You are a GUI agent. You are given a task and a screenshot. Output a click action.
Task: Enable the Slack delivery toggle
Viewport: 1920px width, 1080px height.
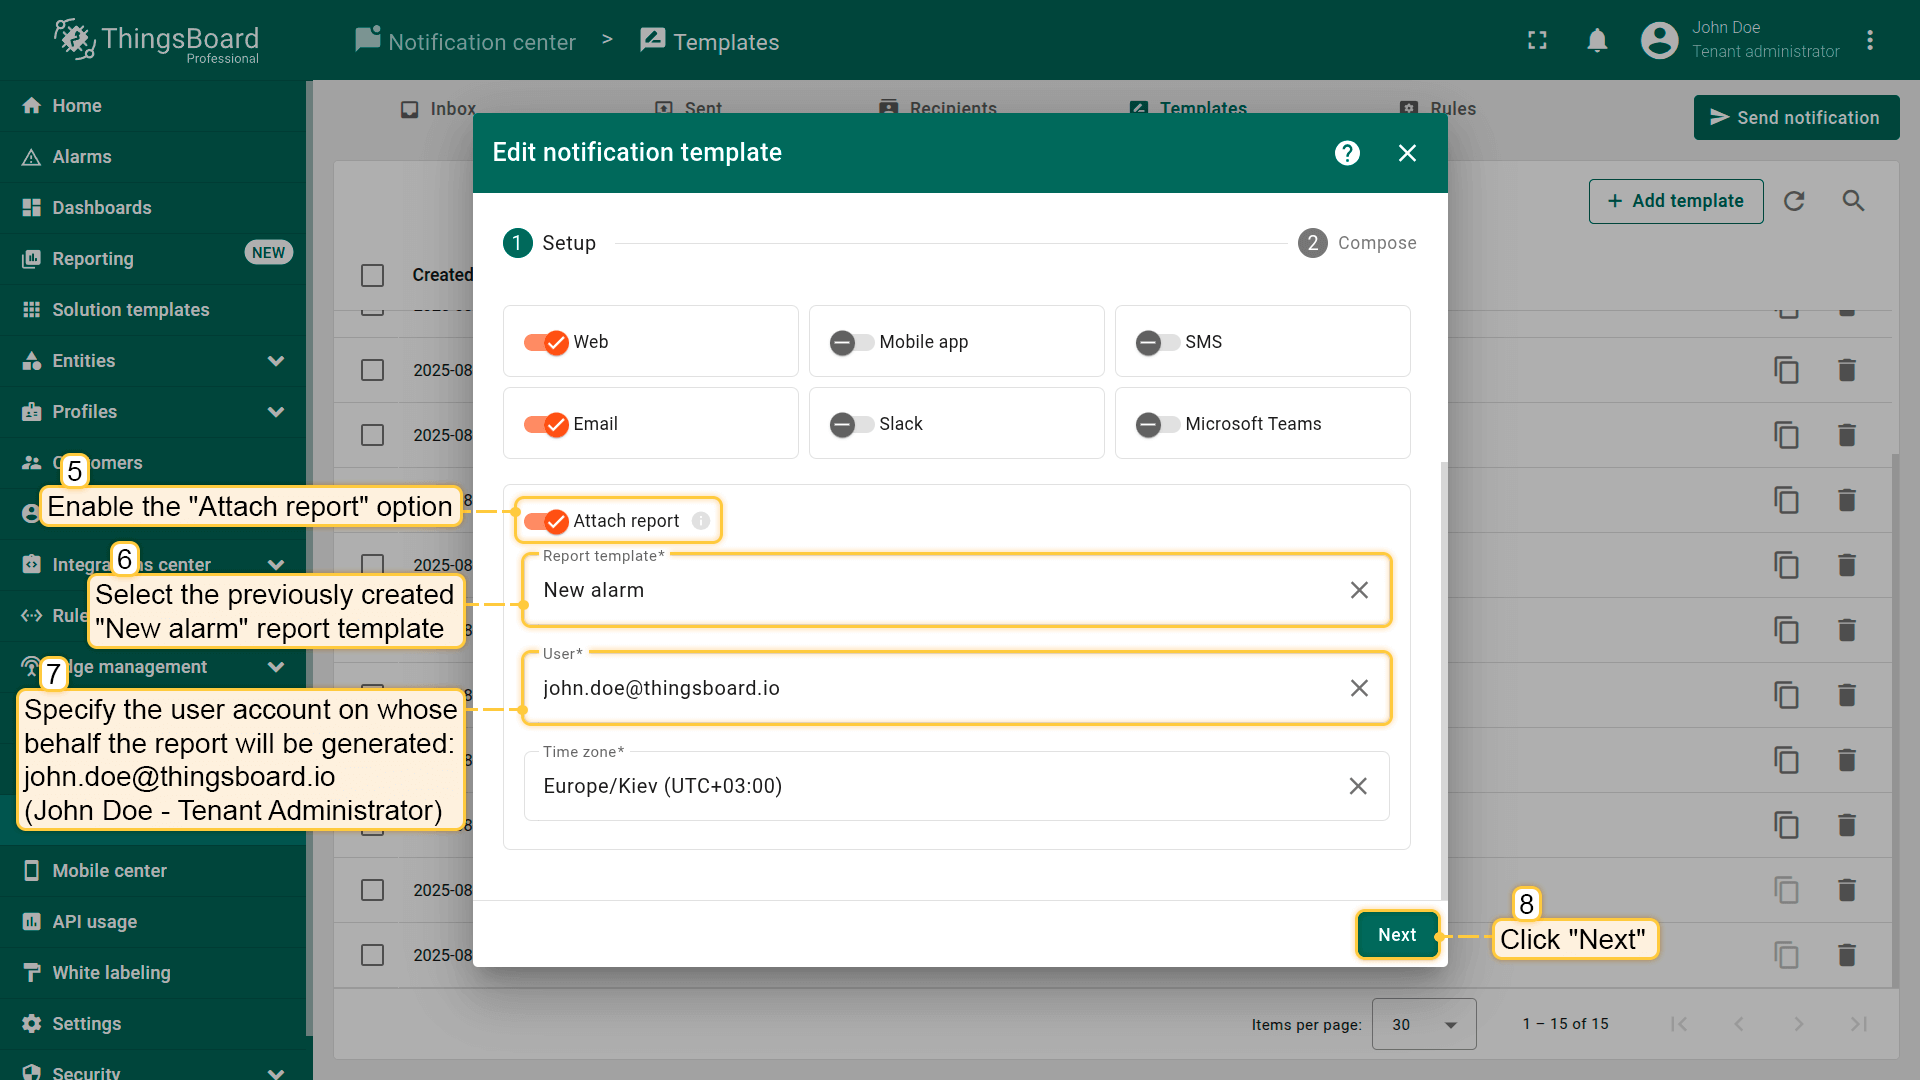[x=852, y=424]
